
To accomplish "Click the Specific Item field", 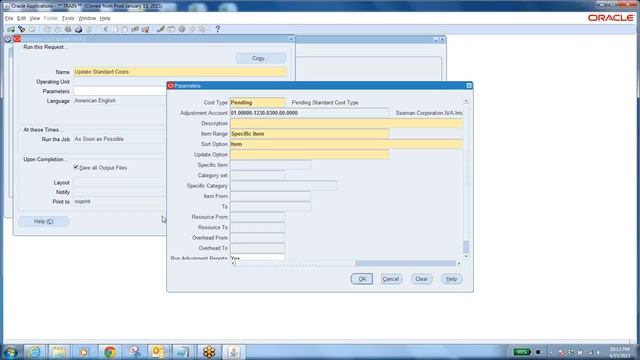I will [271, 165].
